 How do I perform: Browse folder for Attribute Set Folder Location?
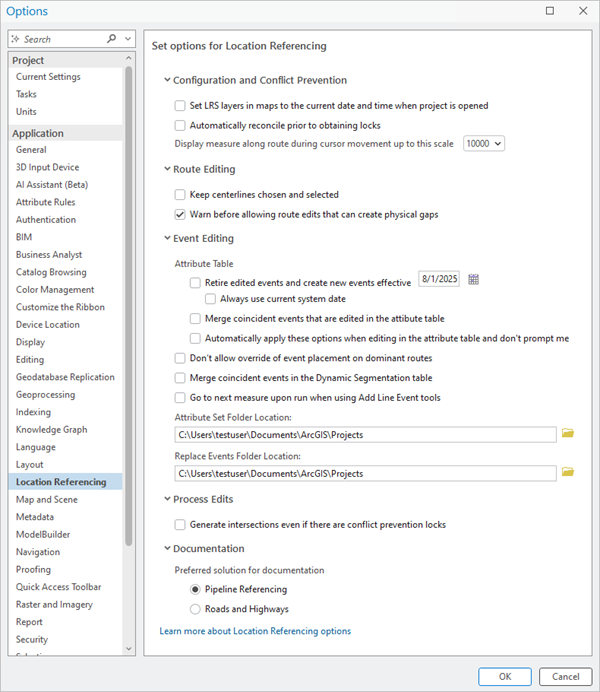(568, 433)
